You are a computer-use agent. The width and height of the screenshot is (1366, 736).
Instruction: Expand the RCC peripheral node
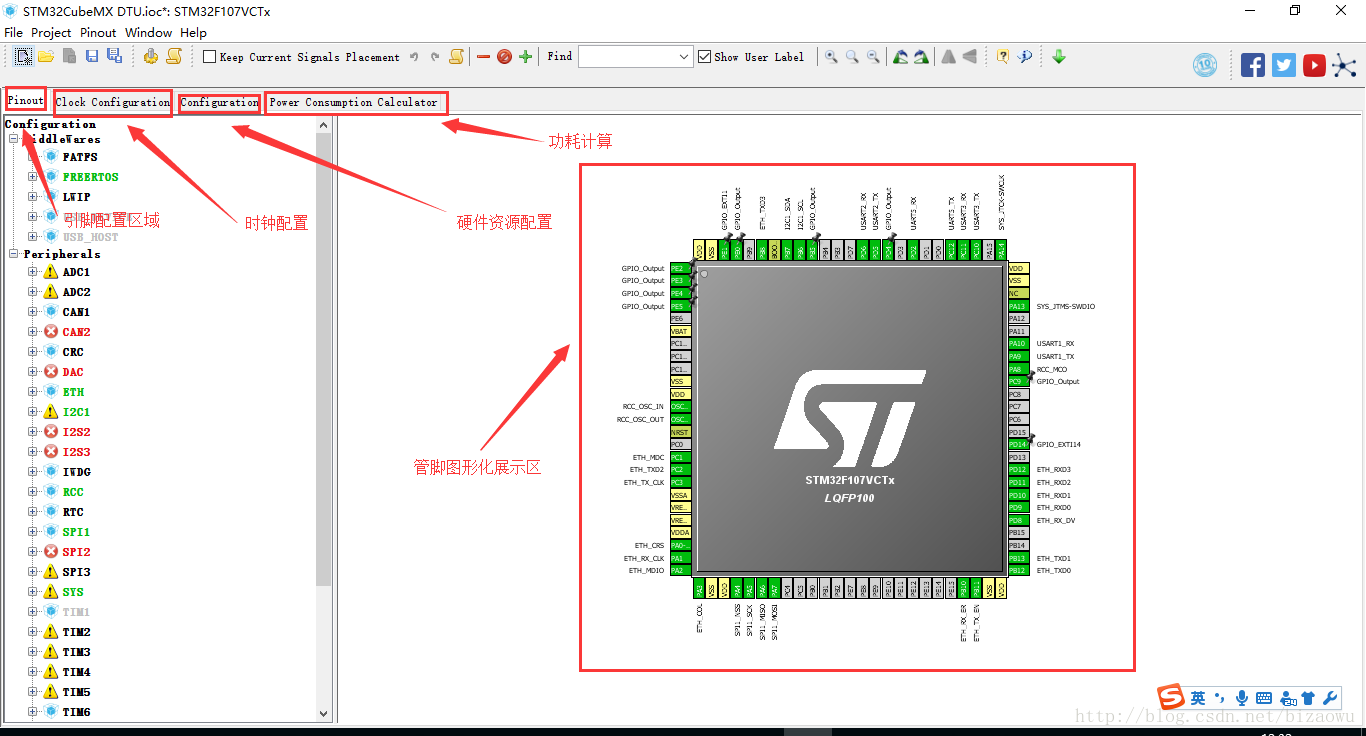tap(32, 492)
